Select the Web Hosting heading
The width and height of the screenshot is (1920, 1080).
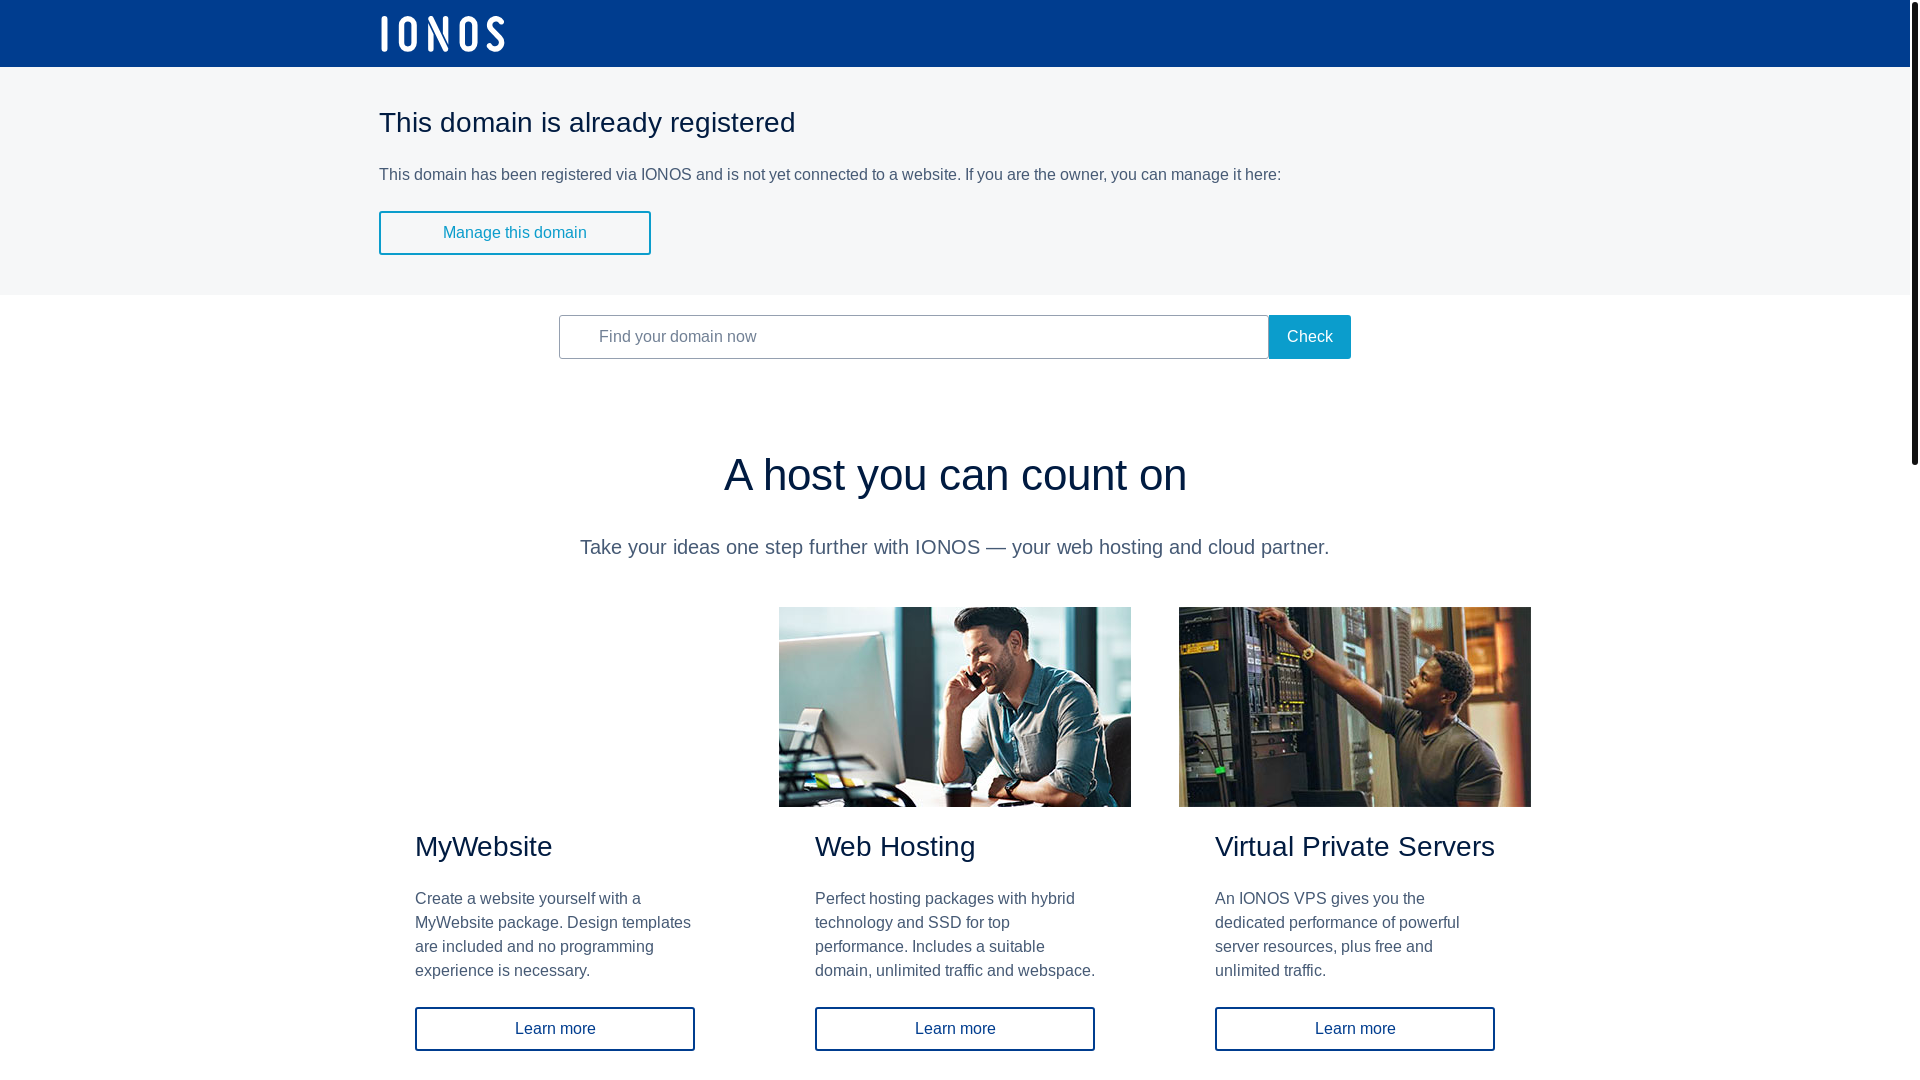[x=894, y=847]
